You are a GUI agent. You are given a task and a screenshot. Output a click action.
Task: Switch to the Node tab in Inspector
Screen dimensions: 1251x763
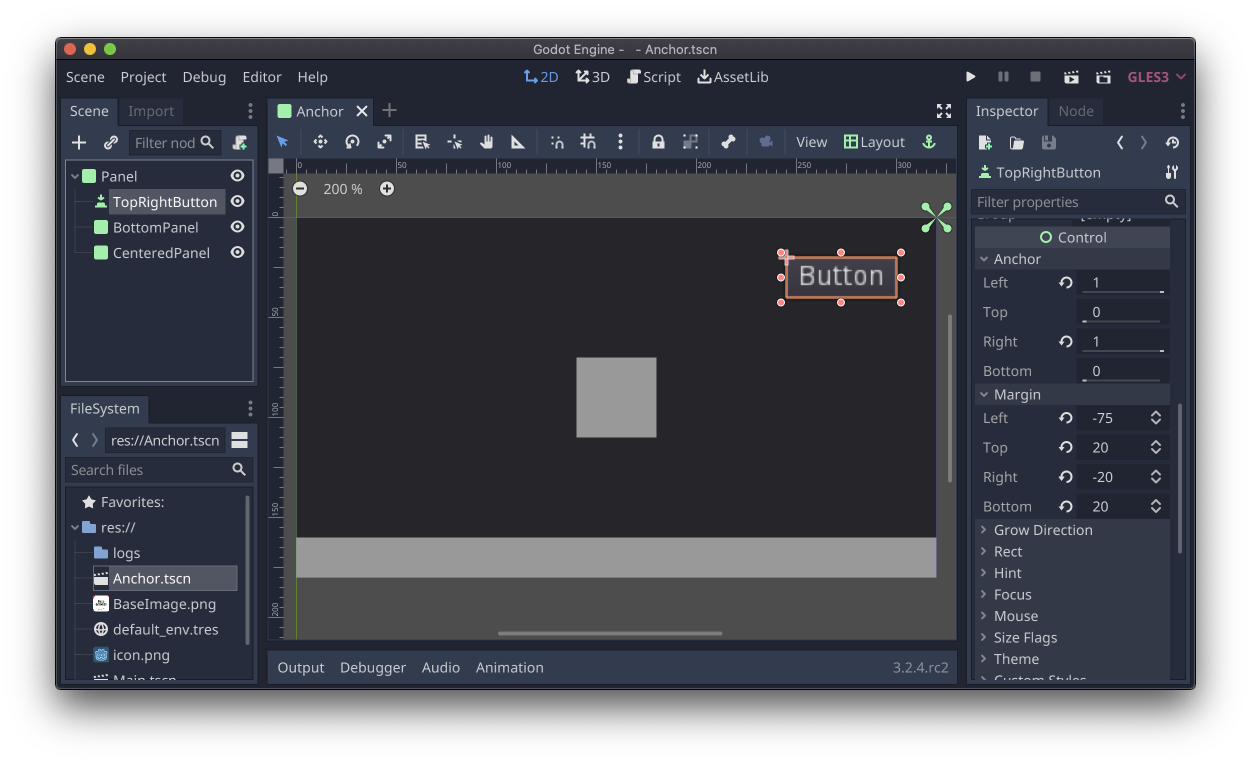click(x=1076, y=111)
